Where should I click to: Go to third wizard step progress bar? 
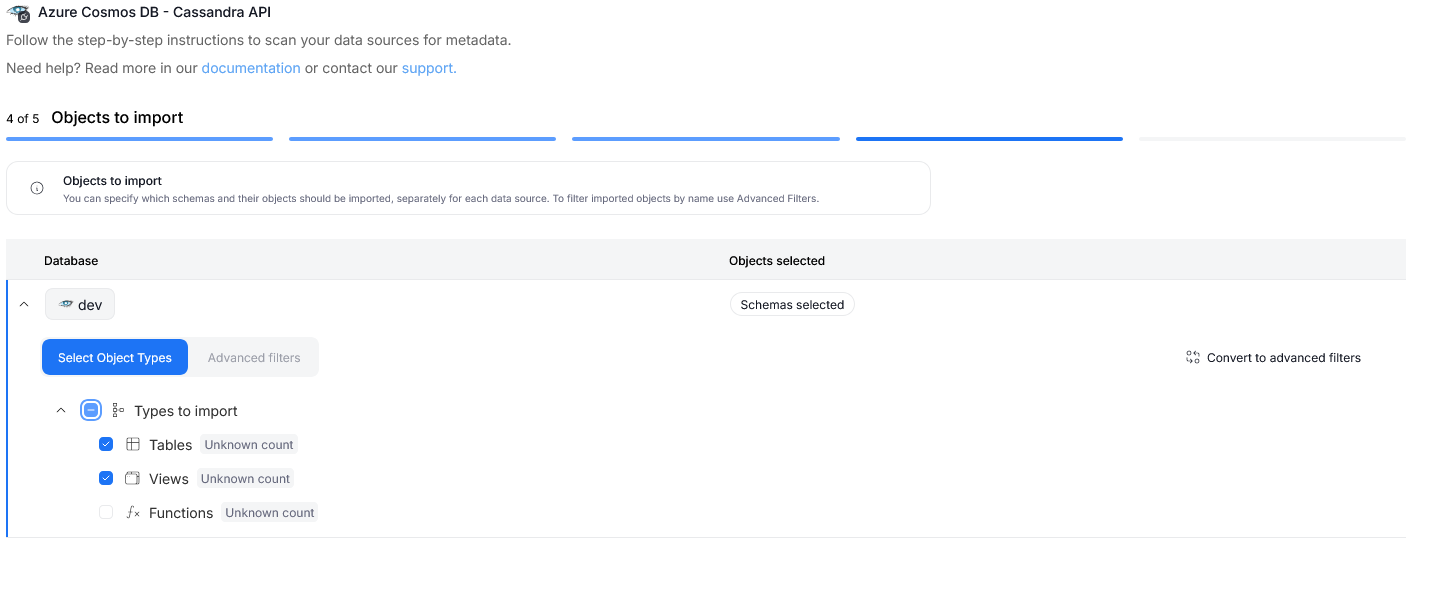tap(706, 139)
